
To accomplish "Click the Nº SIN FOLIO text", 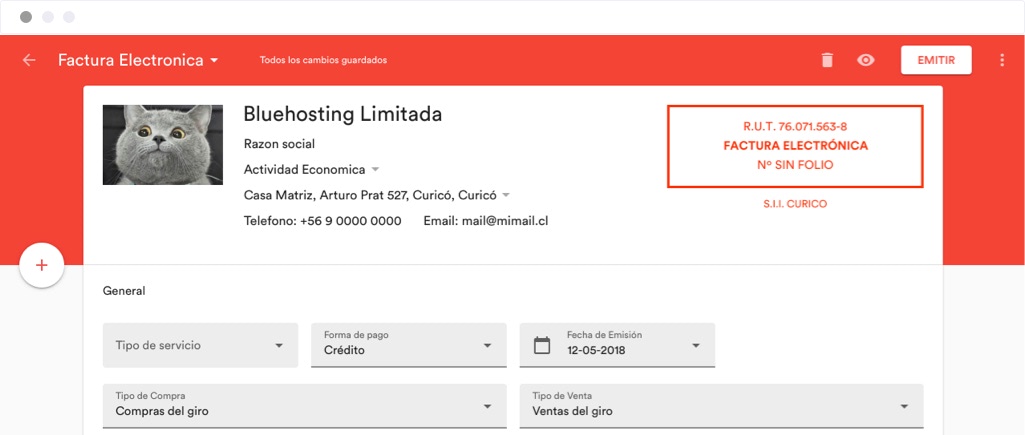I will 796,165.
